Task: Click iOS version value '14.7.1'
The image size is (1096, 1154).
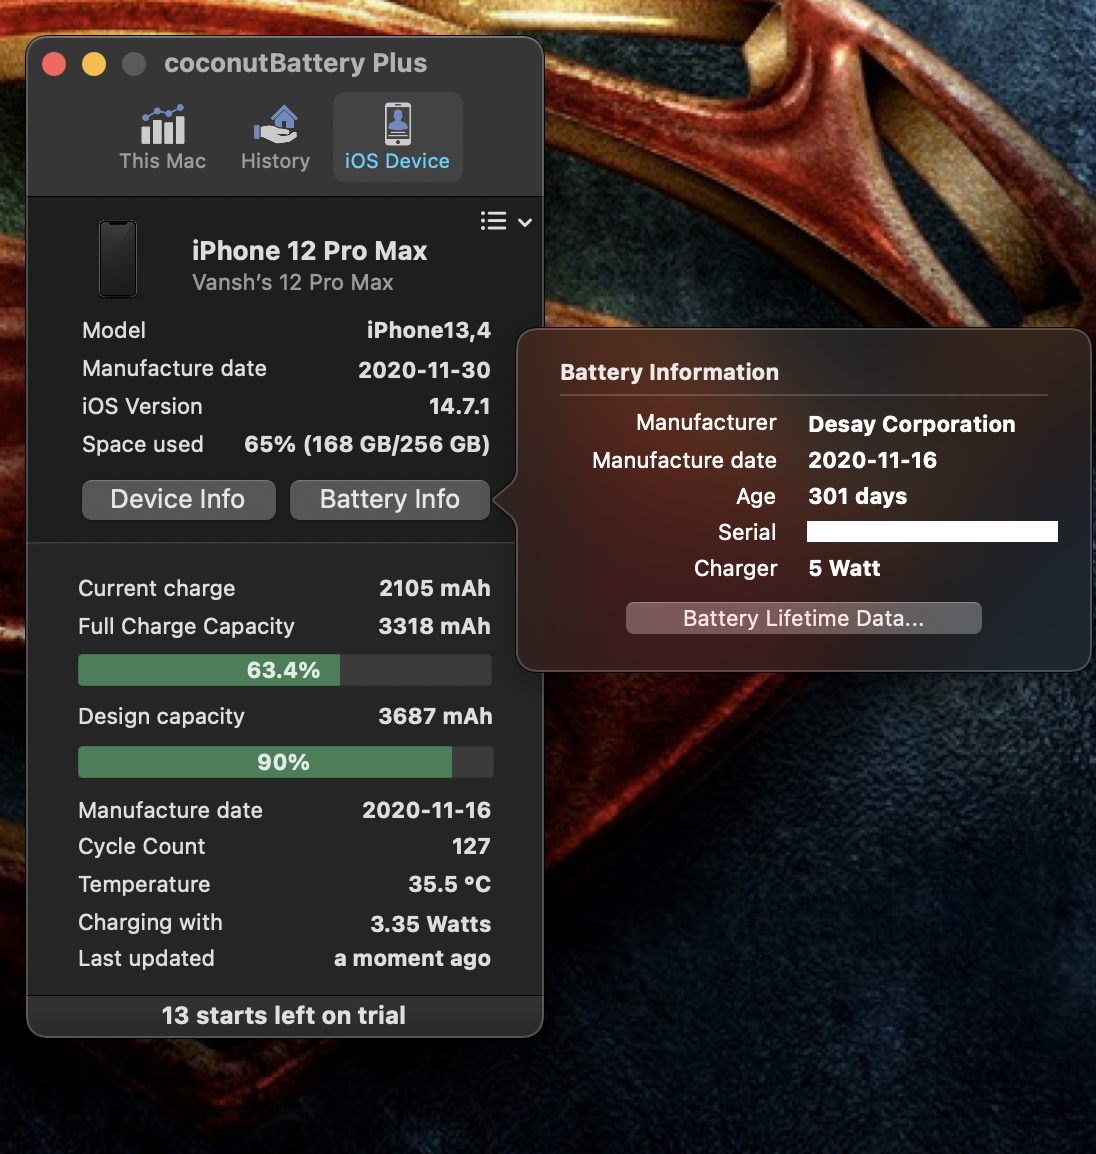Action: click(x=459, y=406)
